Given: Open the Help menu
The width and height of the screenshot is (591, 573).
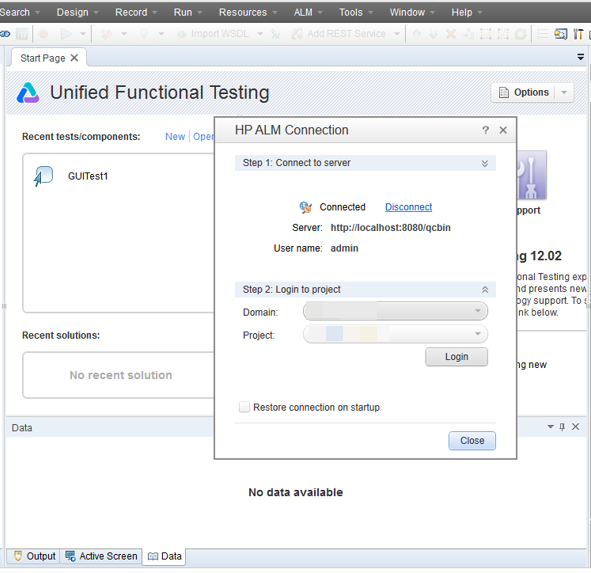Looking at the screenshot, I should point(466,12).
